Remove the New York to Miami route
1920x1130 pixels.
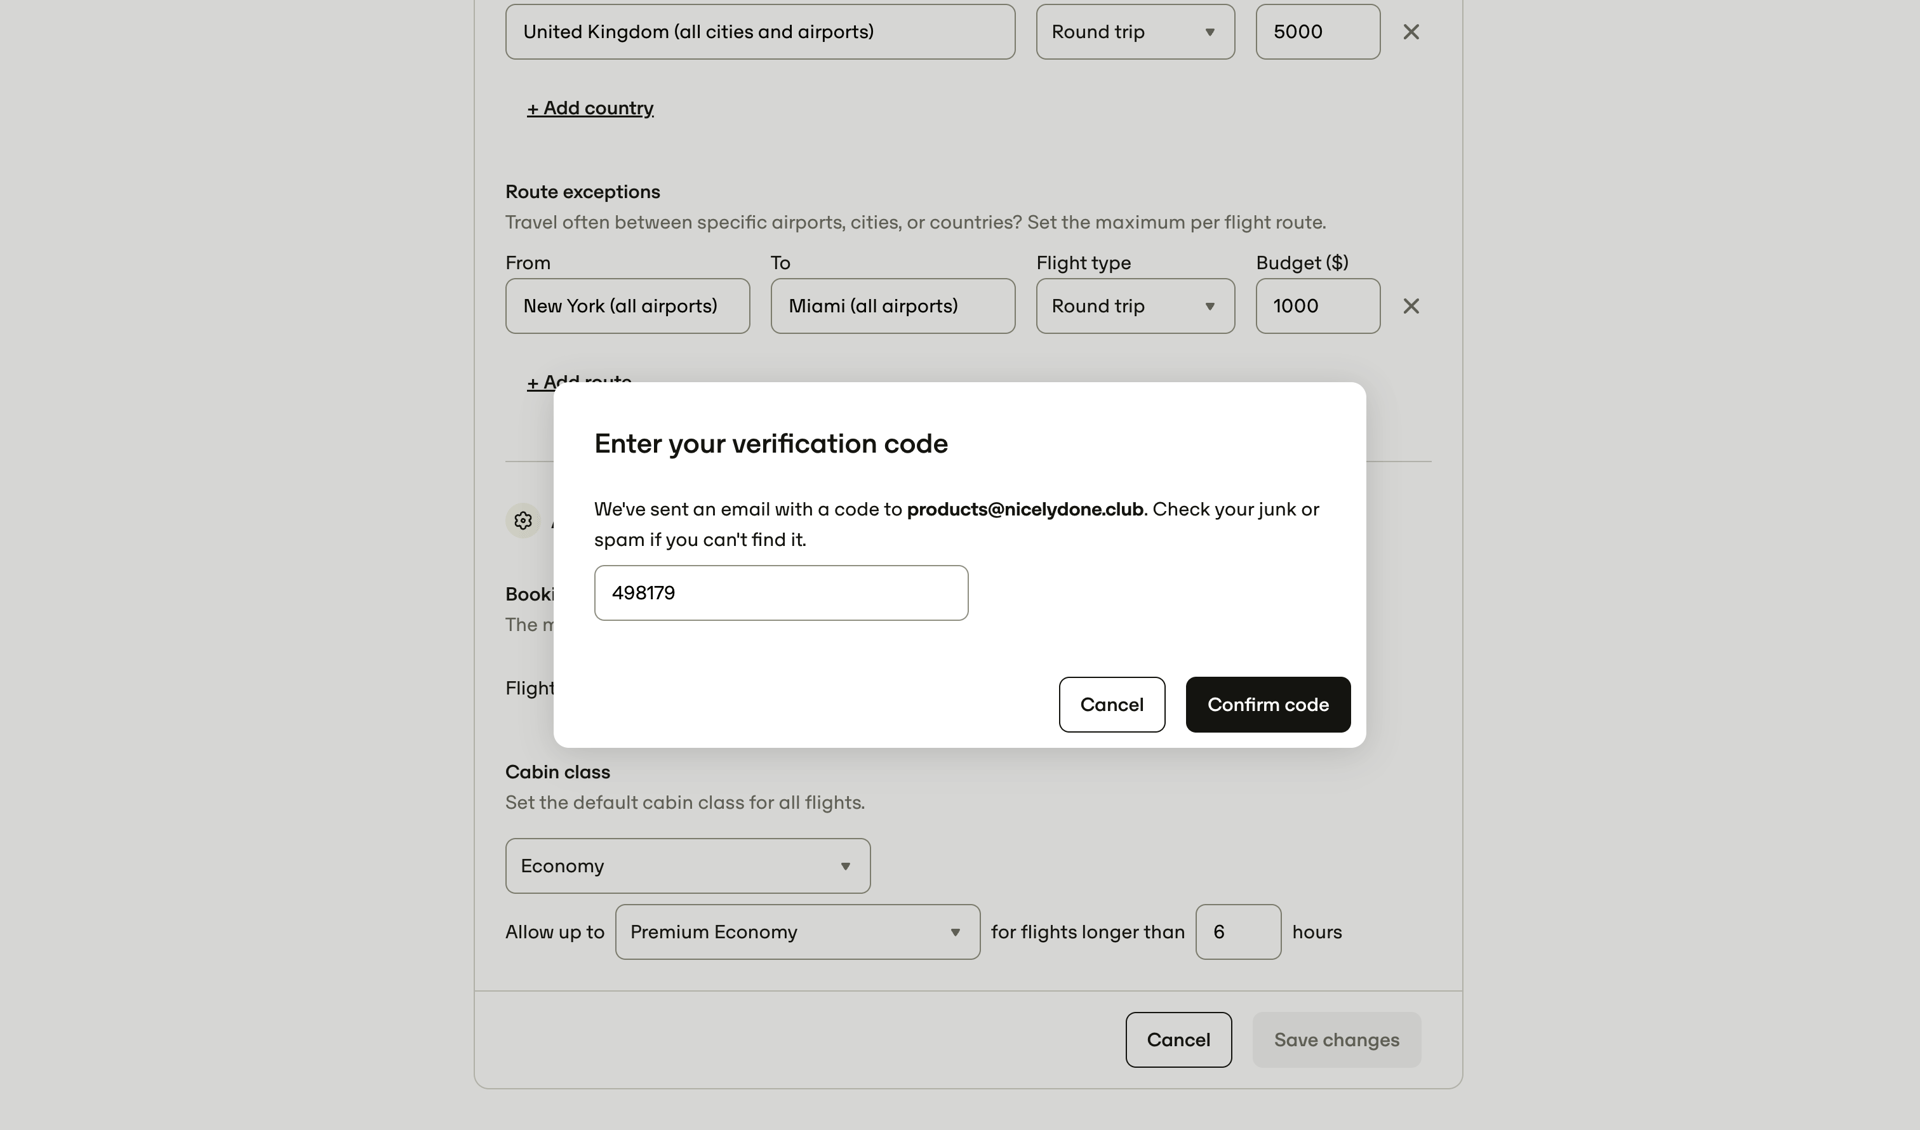(1411, 306)
